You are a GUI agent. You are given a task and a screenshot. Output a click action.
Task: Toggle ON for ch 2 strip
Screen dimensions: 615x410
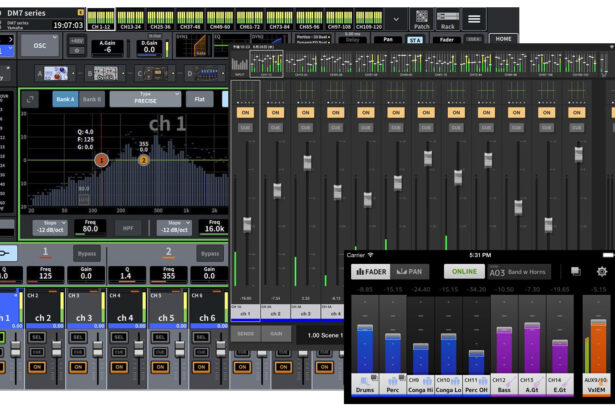tap(37, 367)
